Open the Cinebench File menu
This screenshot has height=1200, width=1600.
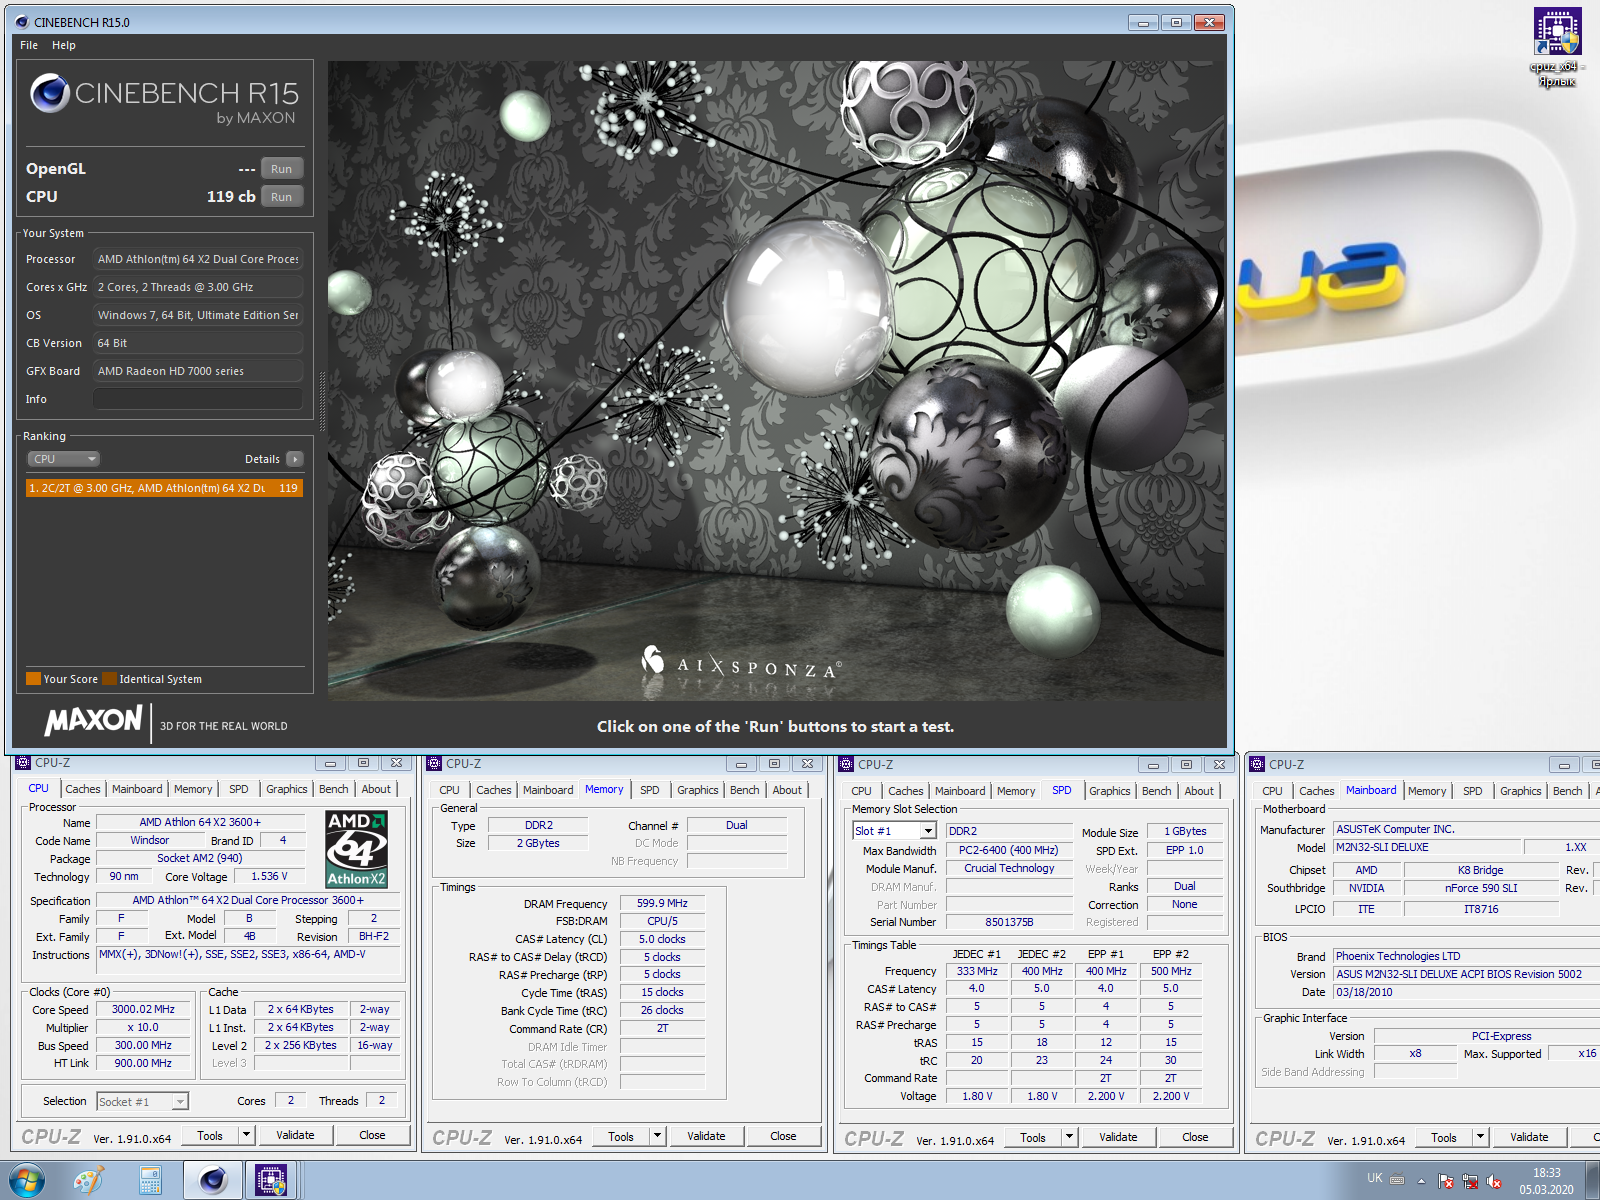[29, 45]
